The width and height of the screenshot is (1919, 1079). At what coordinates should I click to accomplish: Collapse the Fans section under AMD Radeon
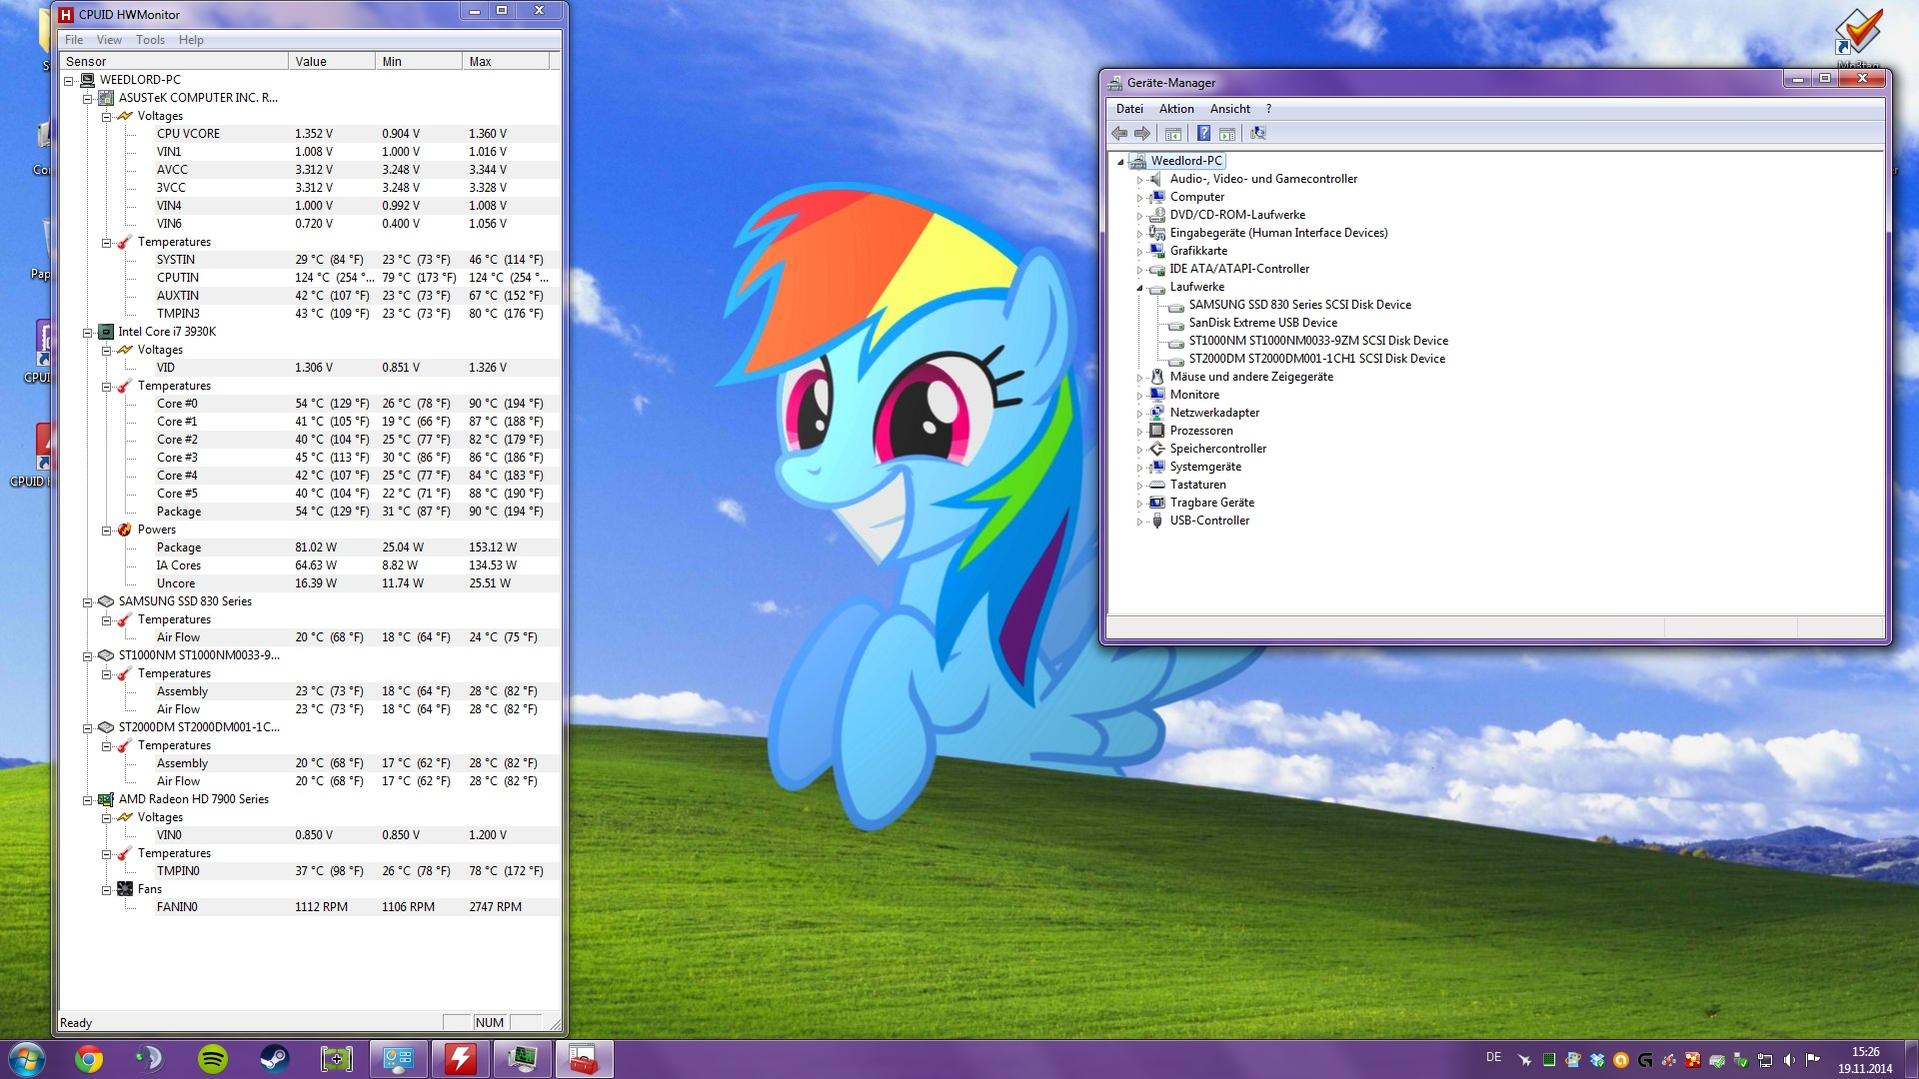[x=107, y=890]
